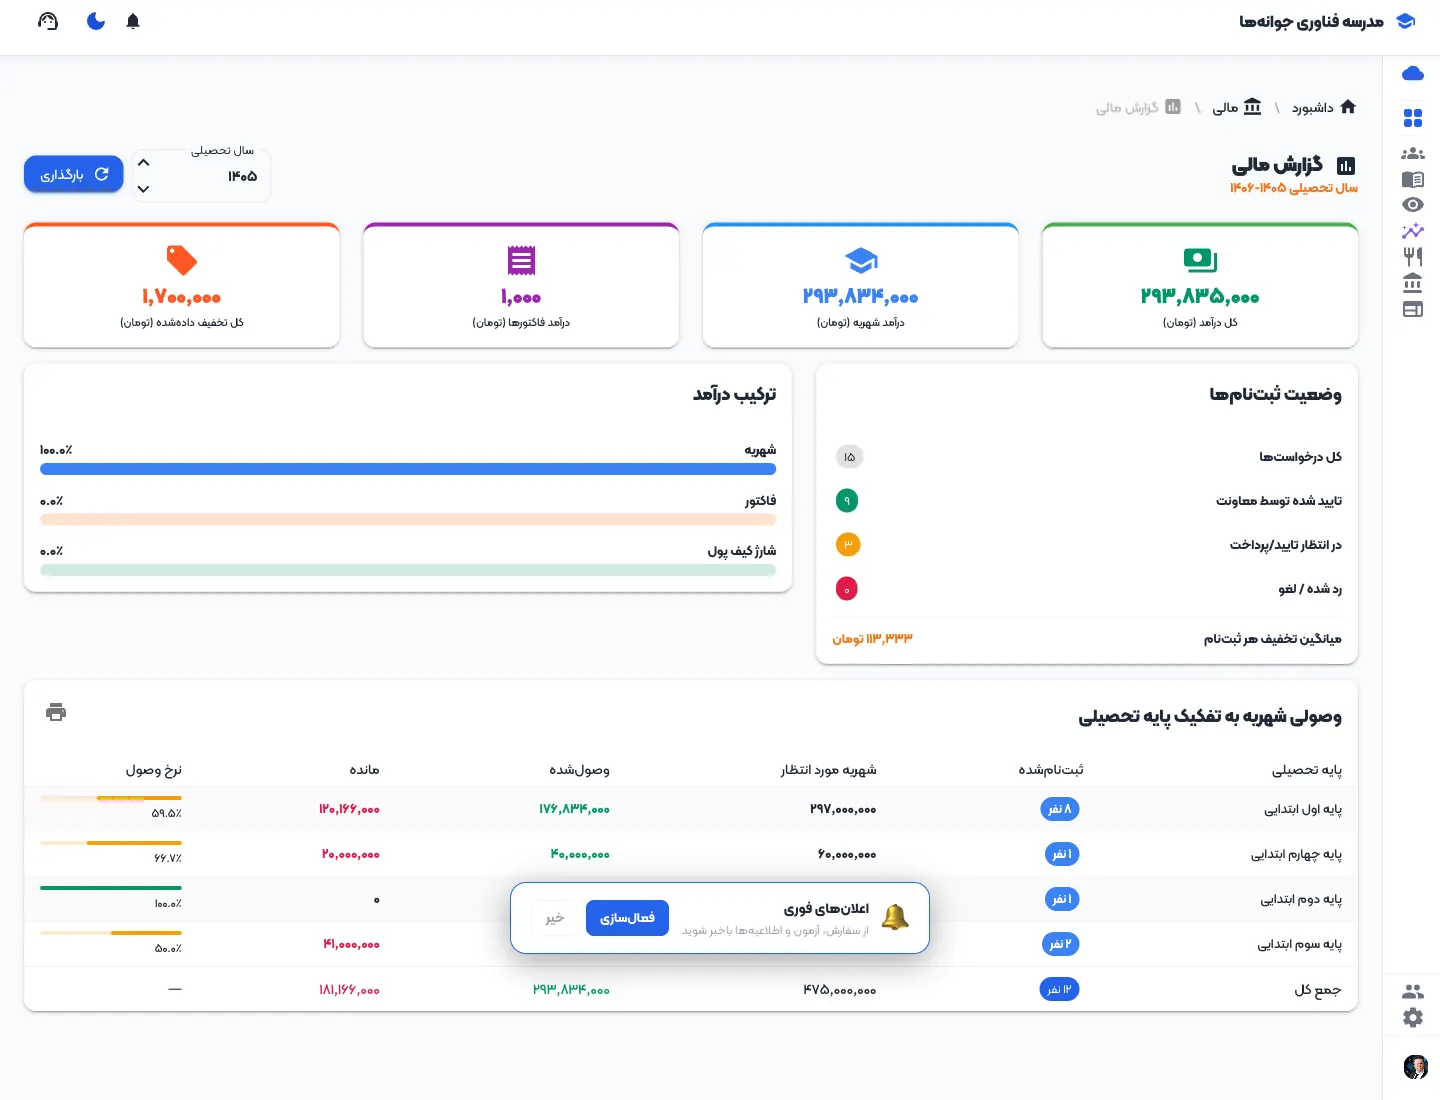The image size is (1440, 1100).
Task: Increase academic year with the up chevron
Action: [x=143, y=162]
